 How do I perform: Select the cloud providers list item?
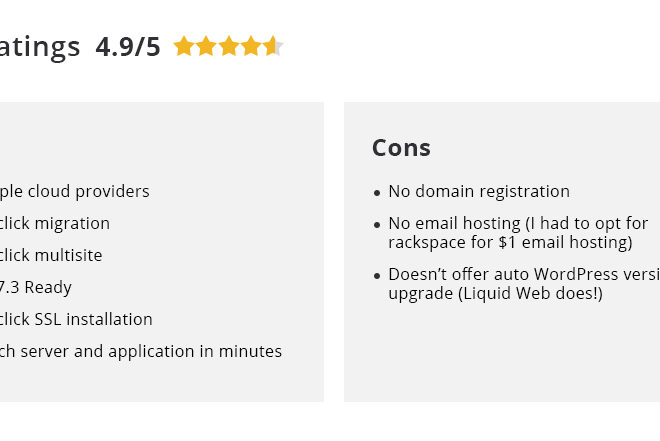[75, 191]
